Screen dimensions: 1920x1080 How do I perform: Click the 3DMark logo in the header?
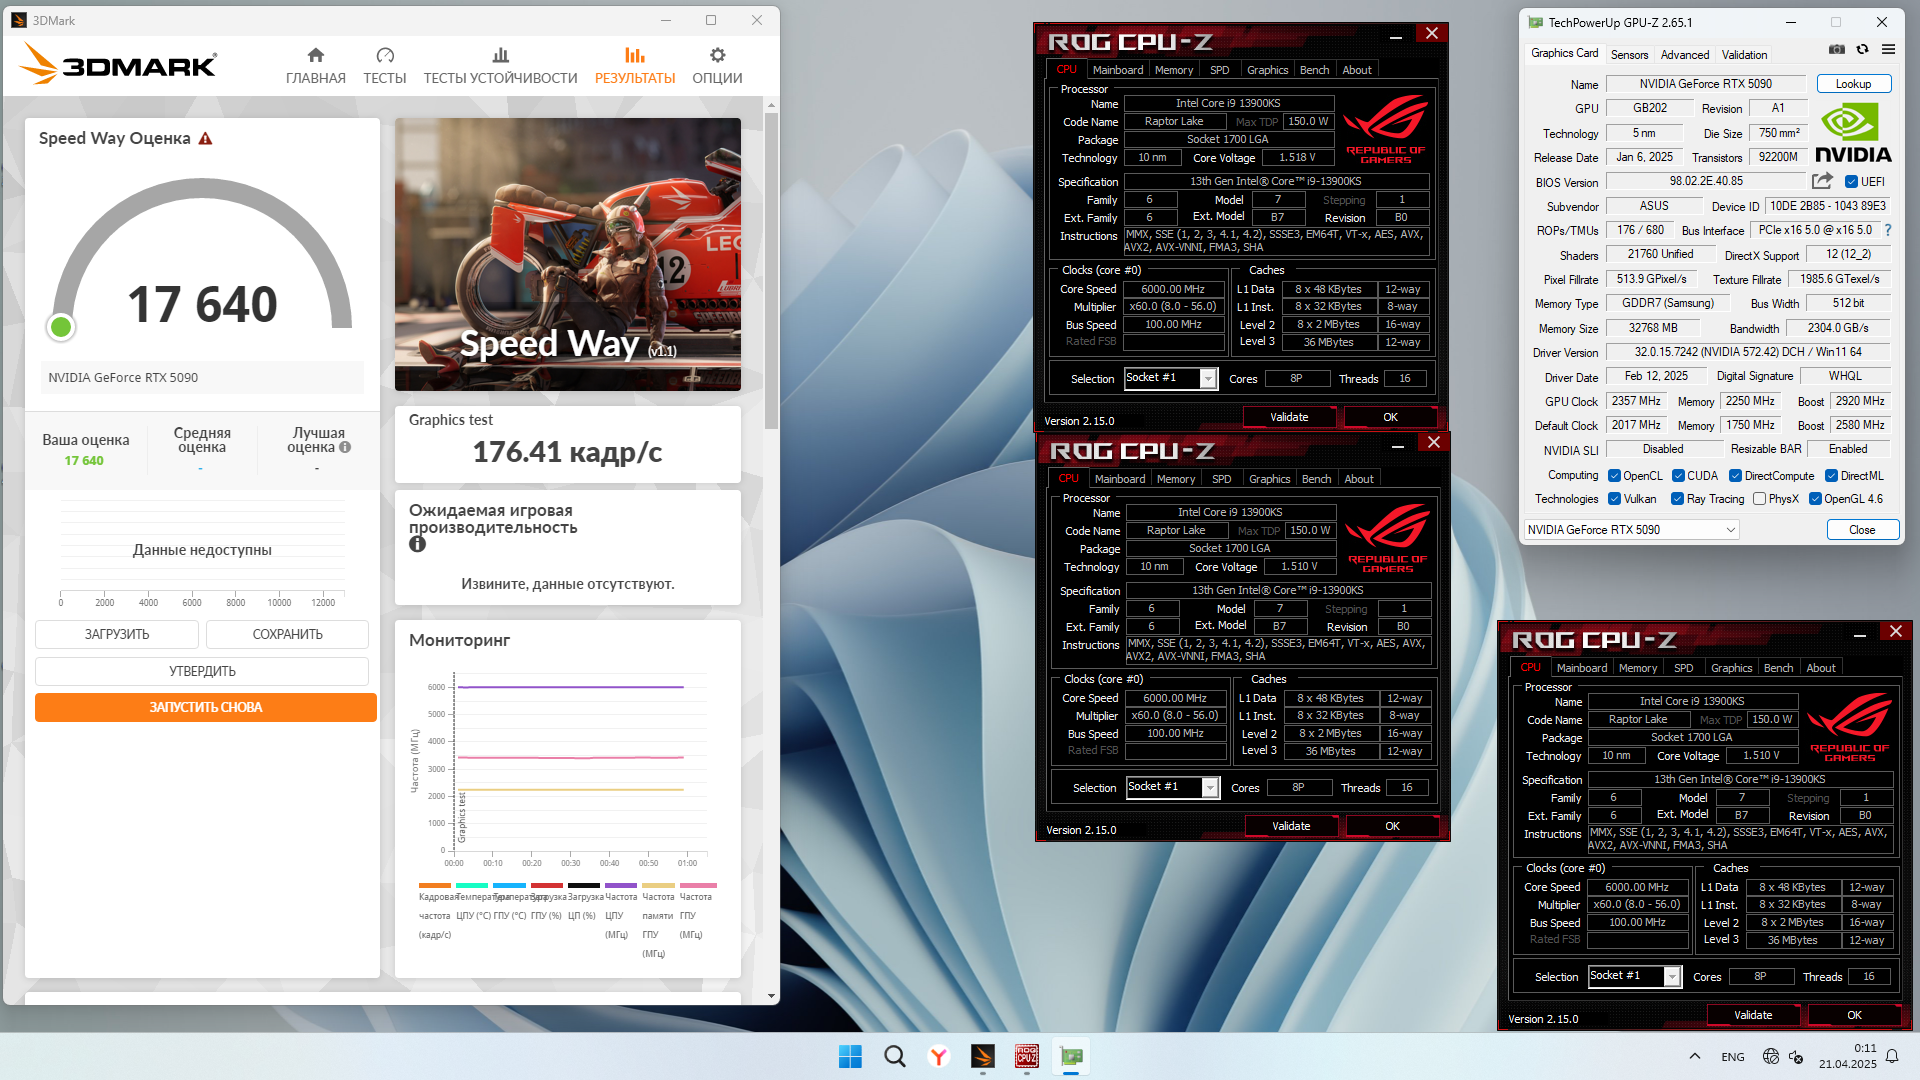pyautogui.click(x=118, y=65)
